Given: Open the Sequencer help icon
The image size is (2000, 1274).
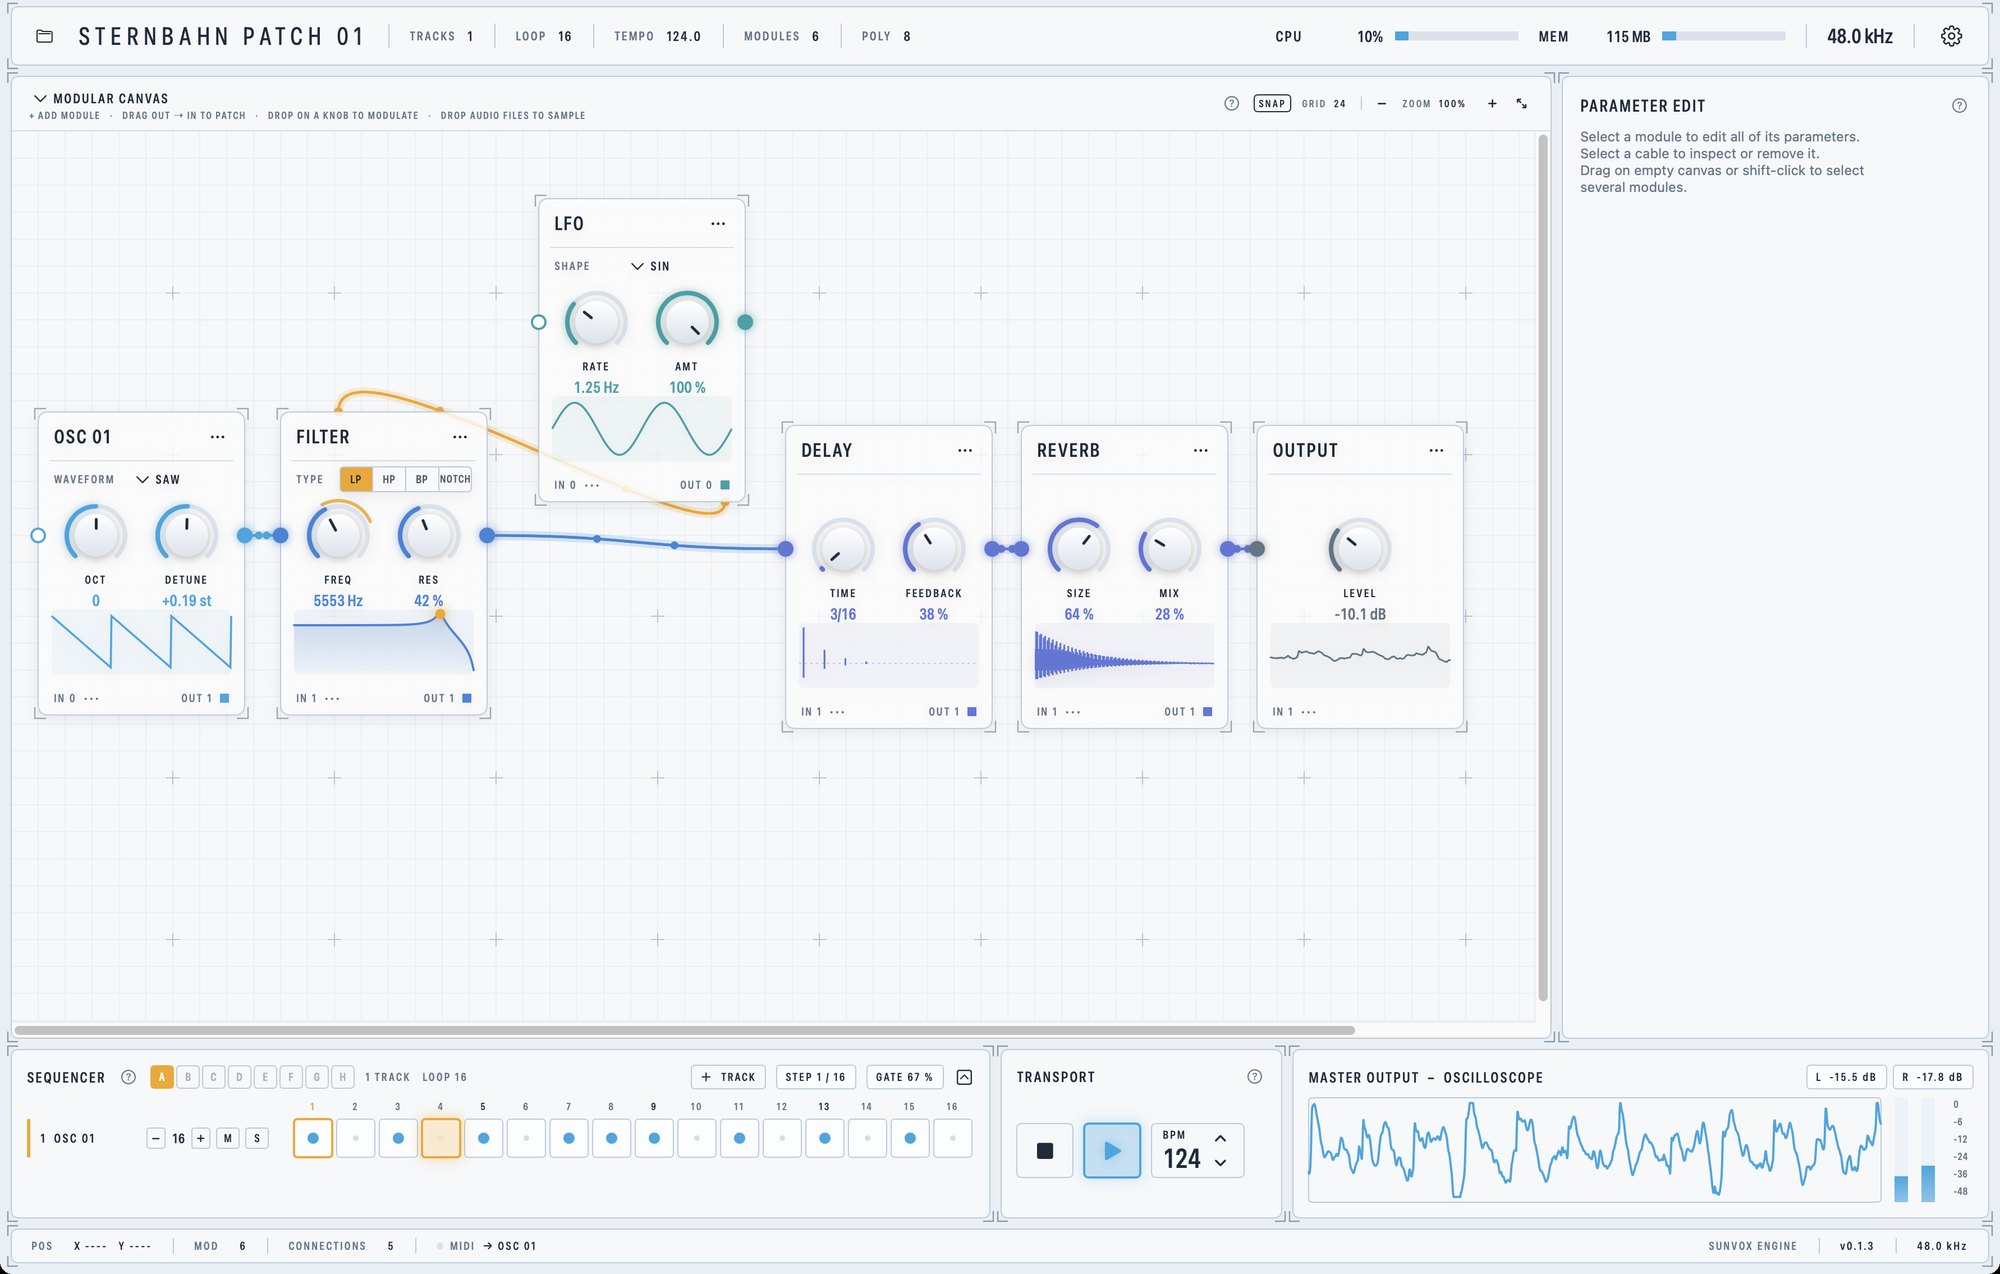Looking at the screenshot, I should pyautogui.click(x=128, y=1077).
